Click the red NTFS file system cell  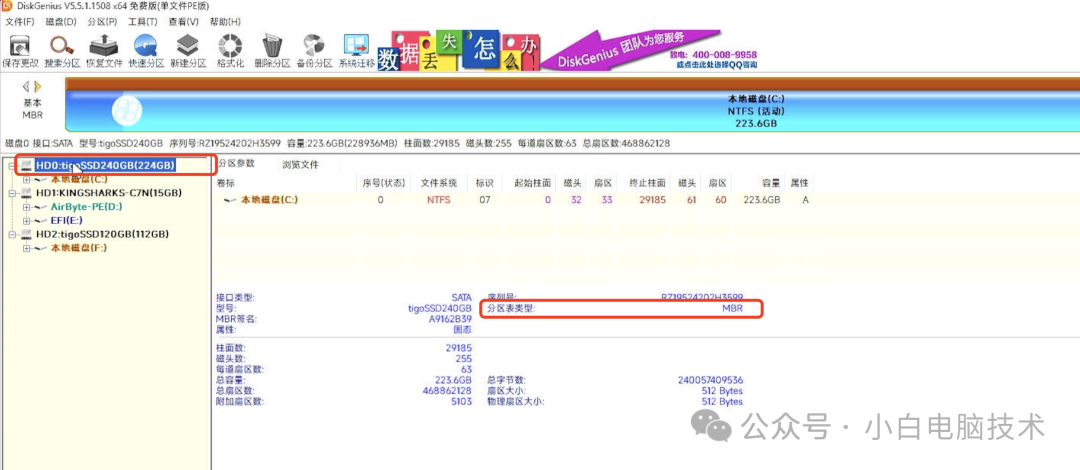click(x=438, y=200)
